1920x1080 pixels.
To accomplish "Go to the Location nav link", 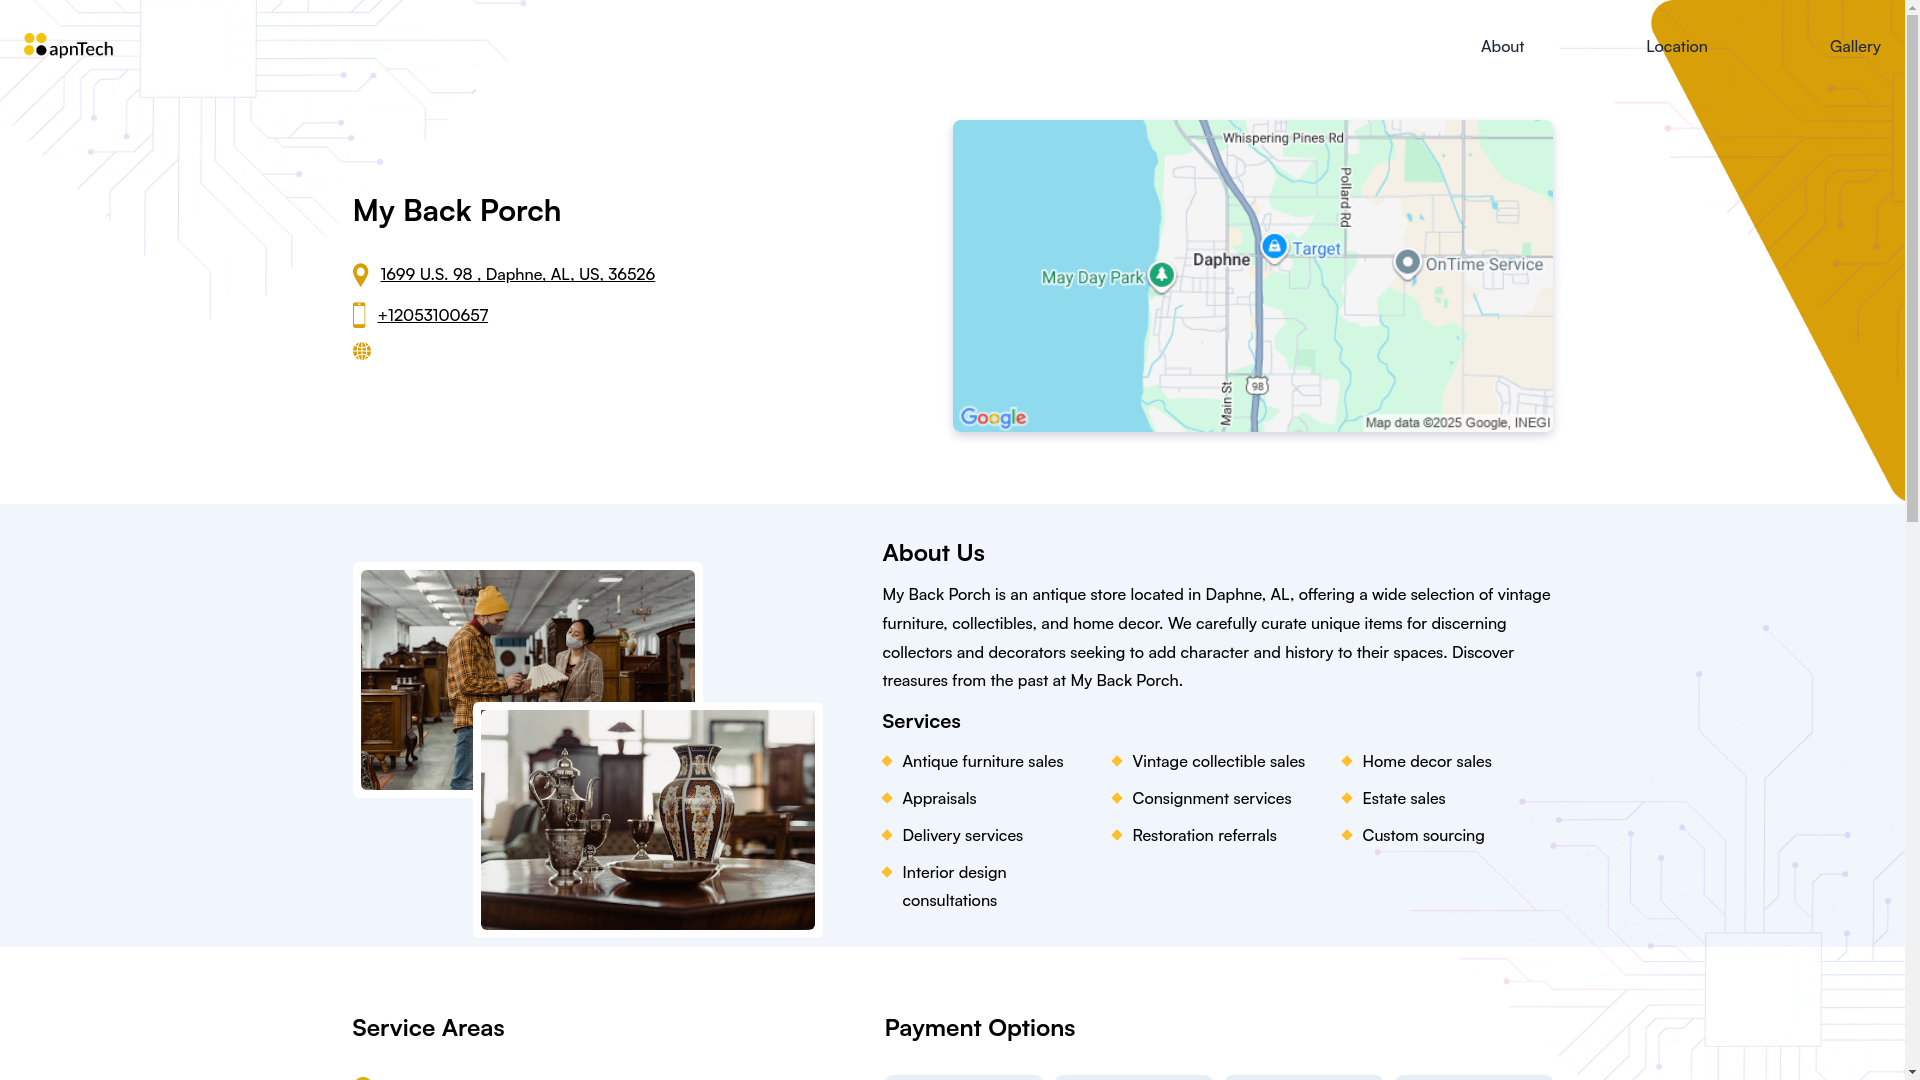I will tap(1676, 46).
